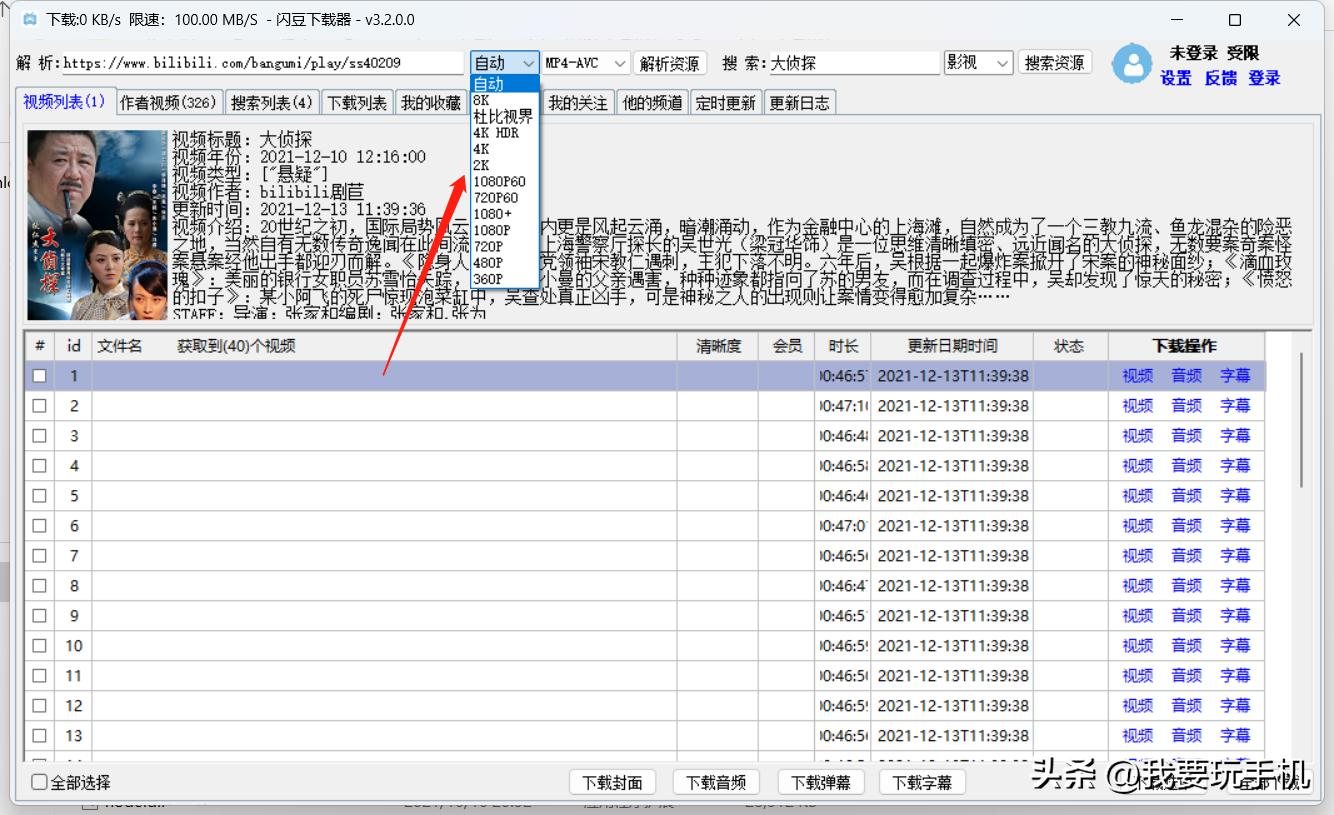
Task: Click the app icon in title bar
Action: 29,20
